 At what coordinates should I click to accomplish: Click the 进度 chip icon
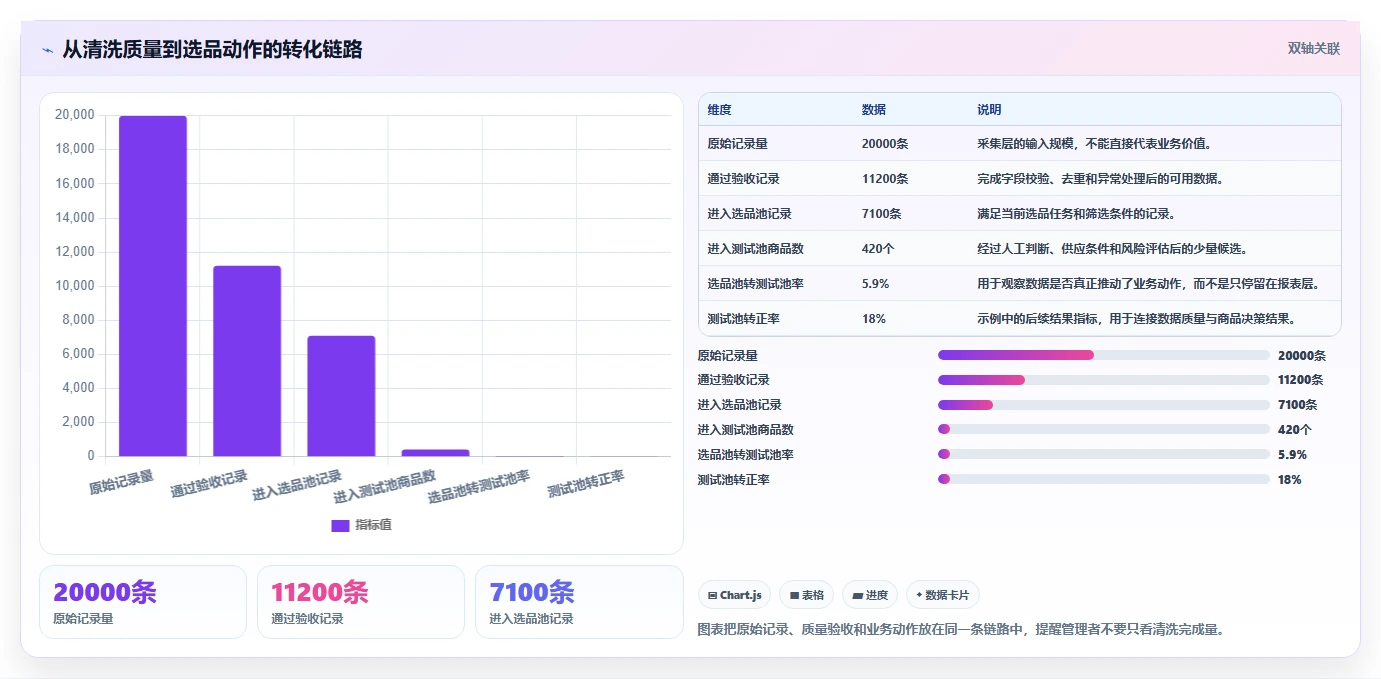coord(857,595)
